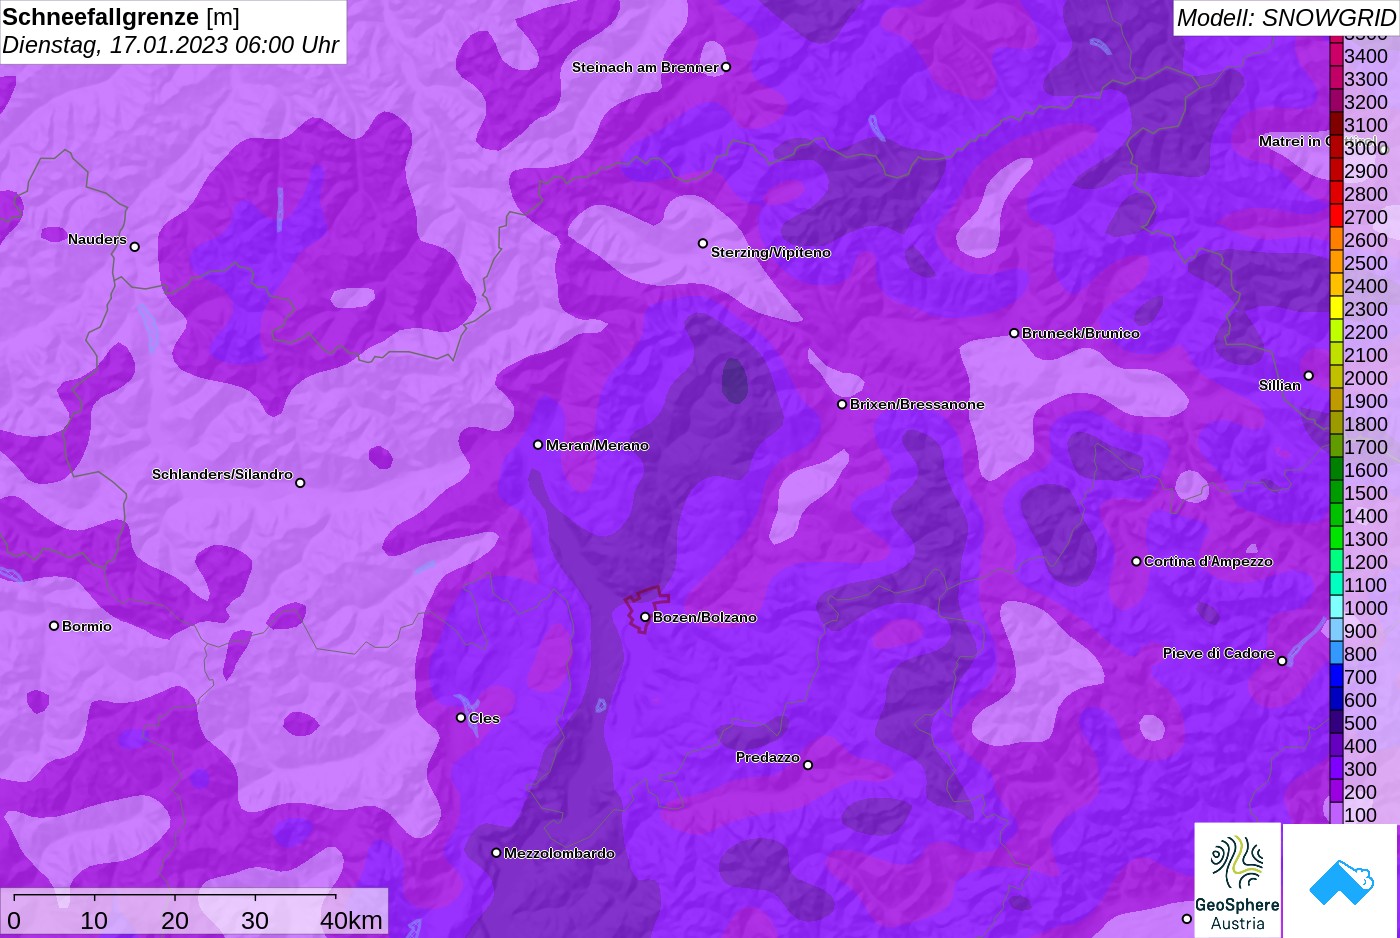Click the Sillian location marker dot

pyautogui.click(x=1308, y=376)
